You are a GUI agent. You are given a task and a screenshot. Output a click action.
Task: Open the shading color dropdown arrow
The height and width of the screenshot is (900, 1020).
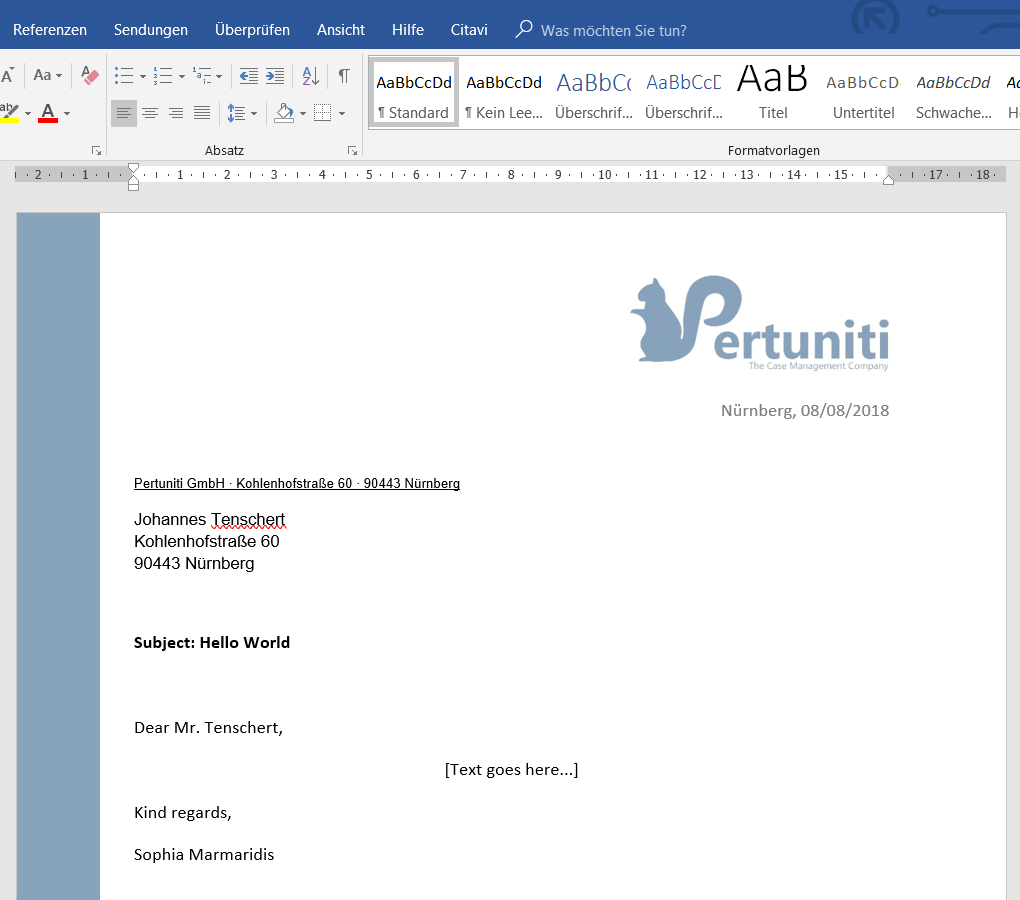[x=302, y=114]
